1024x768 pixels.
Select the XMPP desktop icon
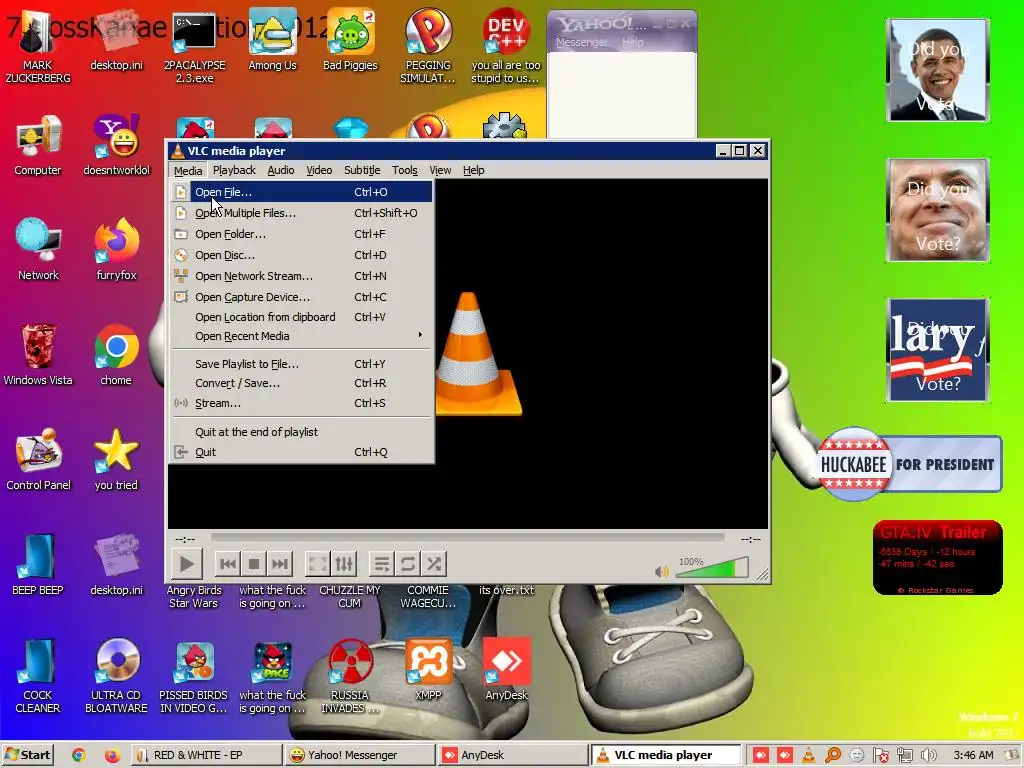[x=428, y=670]
